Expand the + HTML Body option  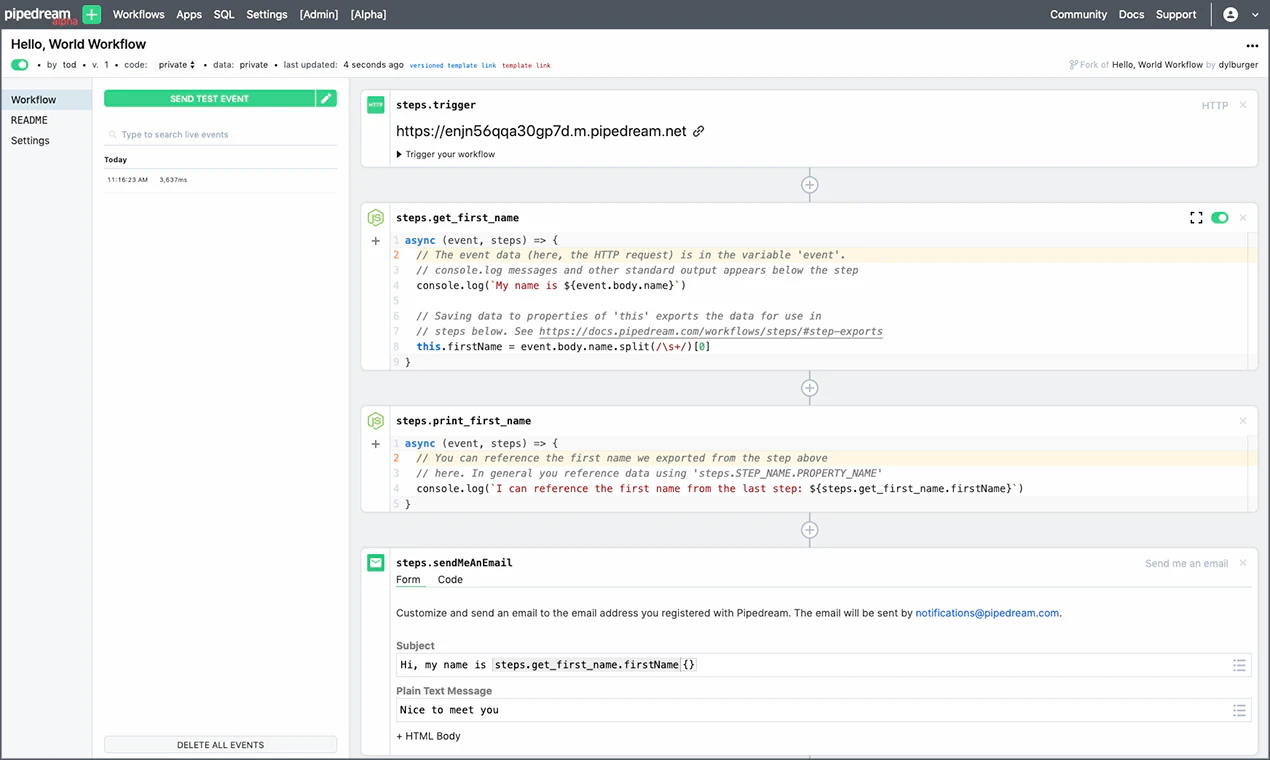(x=428, y=736)
